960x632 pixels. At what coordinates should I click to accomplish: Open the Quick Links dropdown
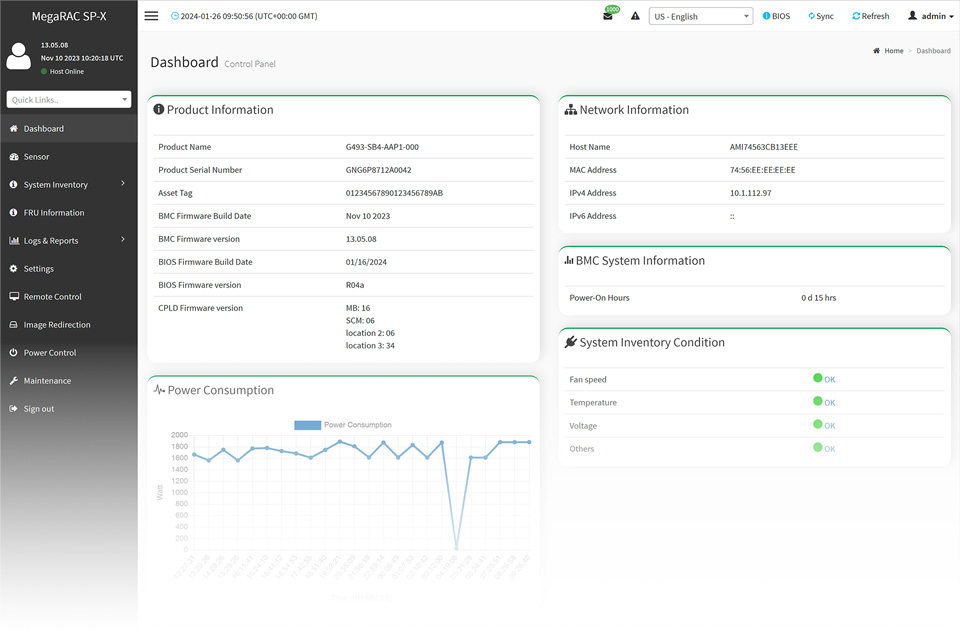[x=69, y=99]
